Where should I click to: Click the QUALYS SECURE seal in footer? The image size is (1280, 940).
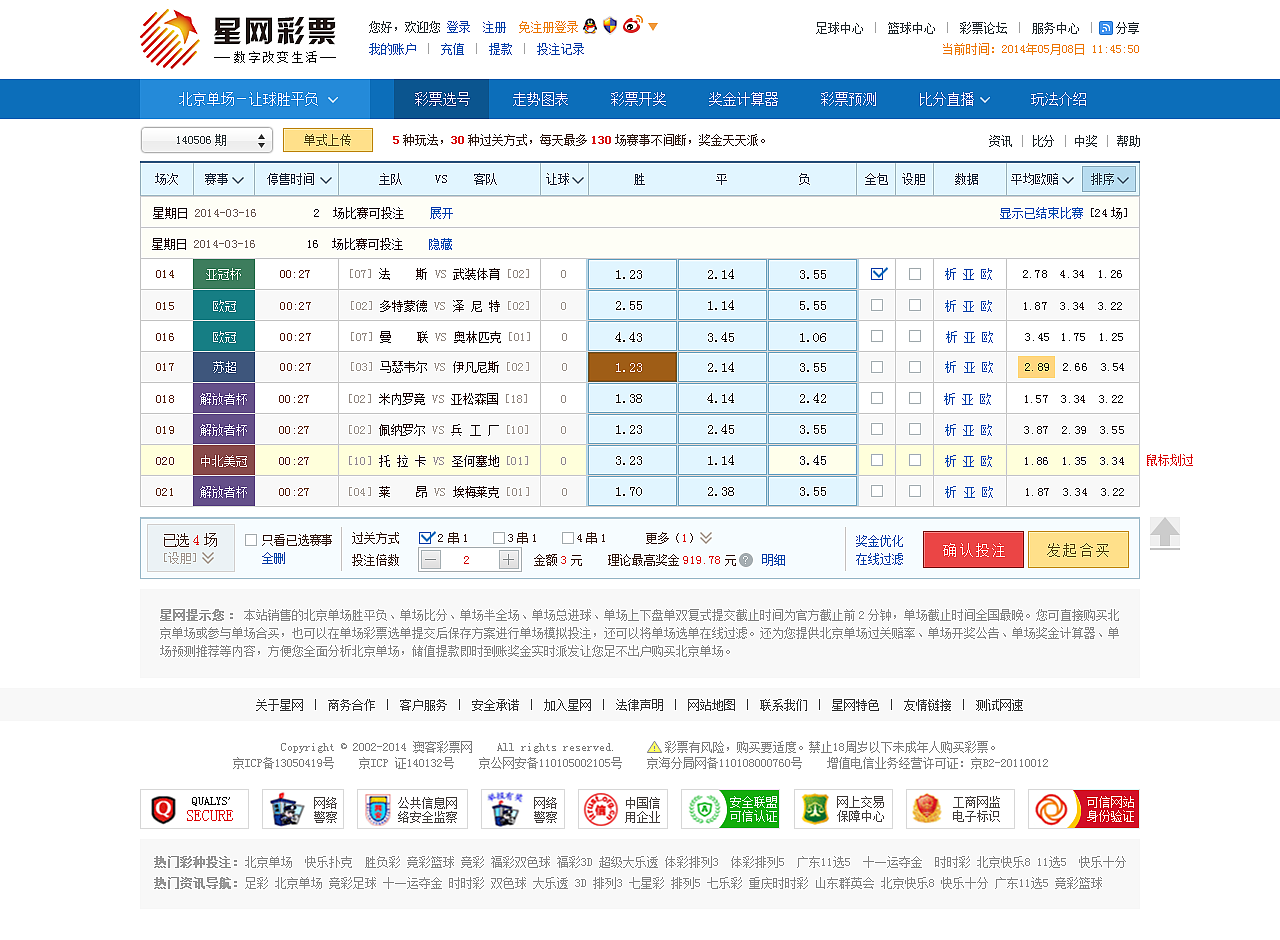pos(194,809)
